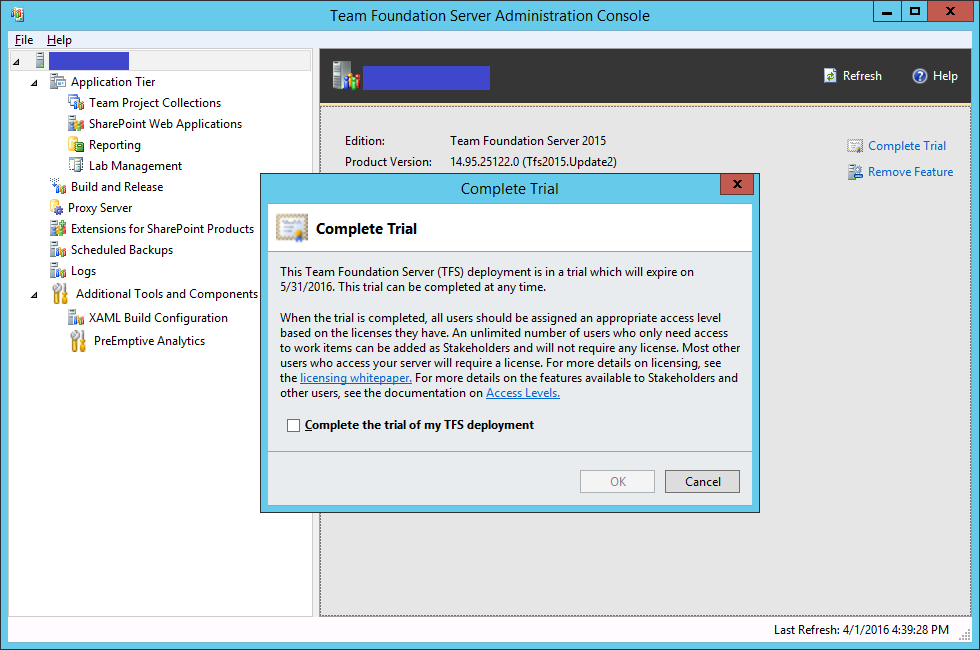Image resolution: width=980 pixels, height=650 pixels.
Task: Select Reporting tree item
Action: click(114, 144)
